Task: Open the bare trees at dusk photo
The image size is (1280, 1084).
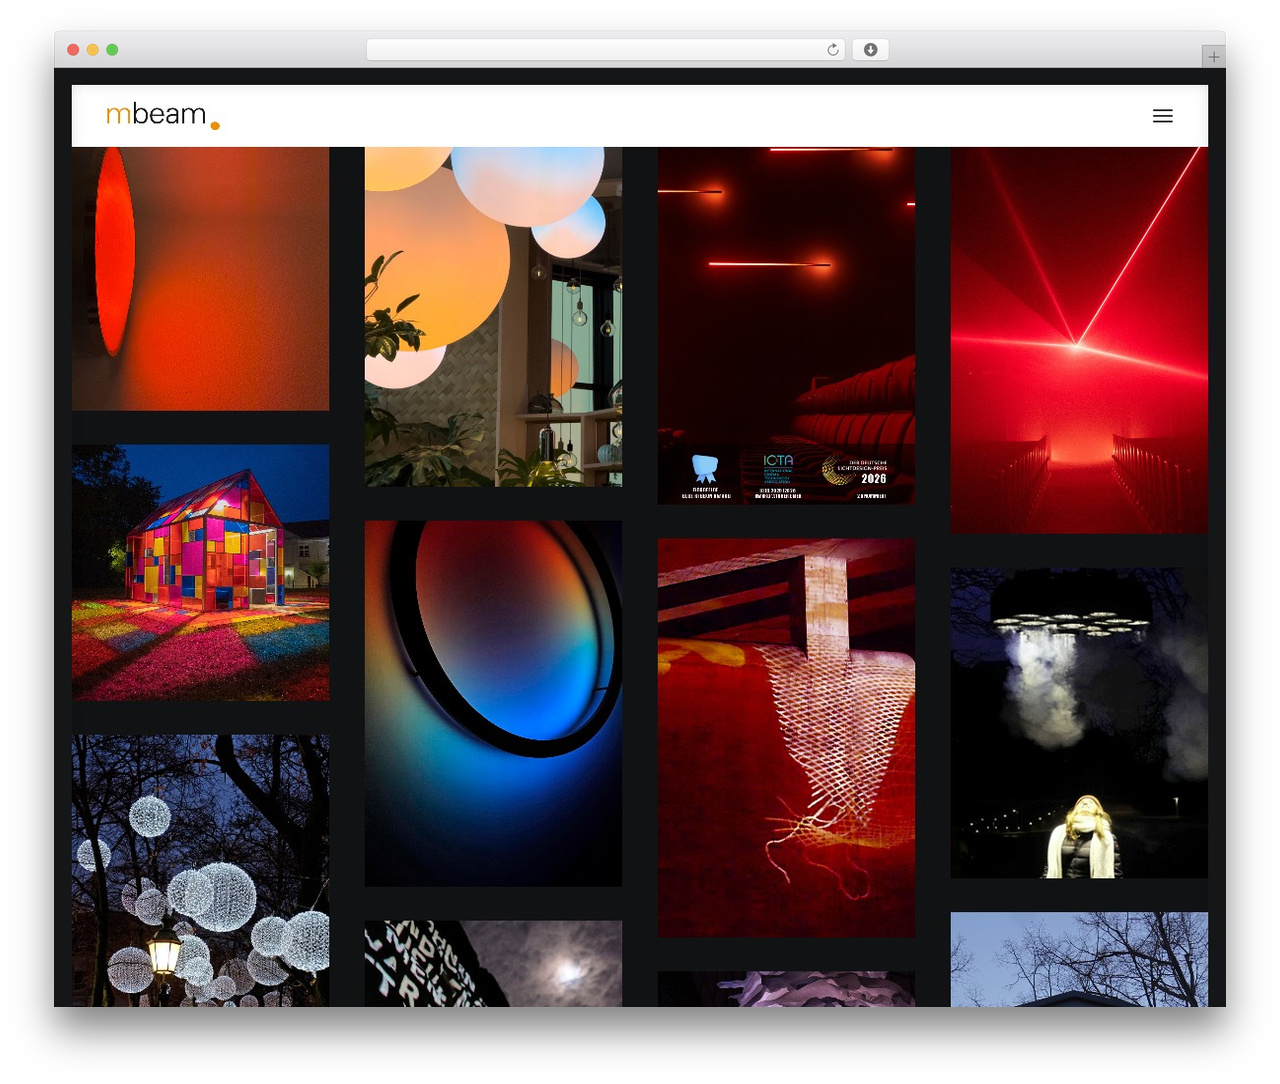Action: pos(1079,960)
